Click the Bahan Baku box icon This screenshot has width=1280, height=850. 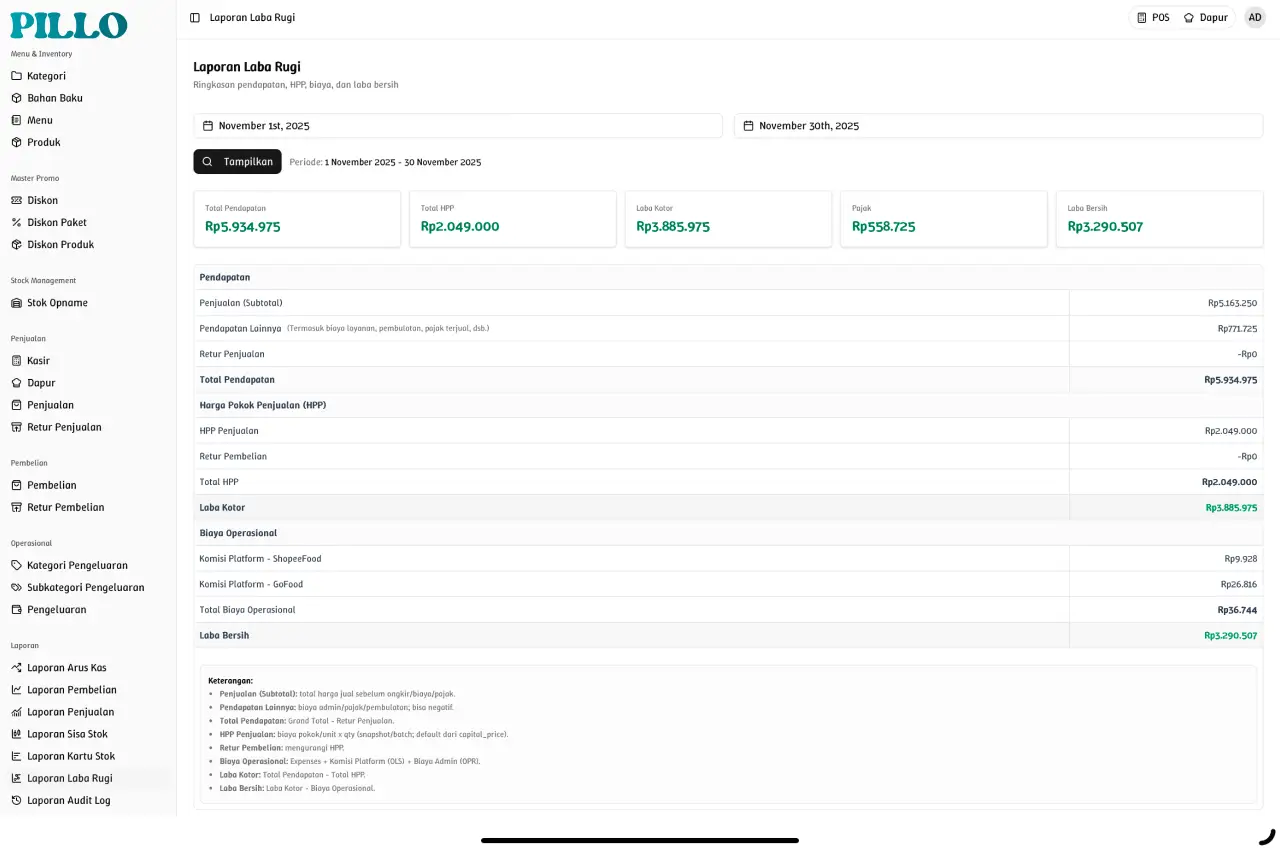[x=17, y=98]
